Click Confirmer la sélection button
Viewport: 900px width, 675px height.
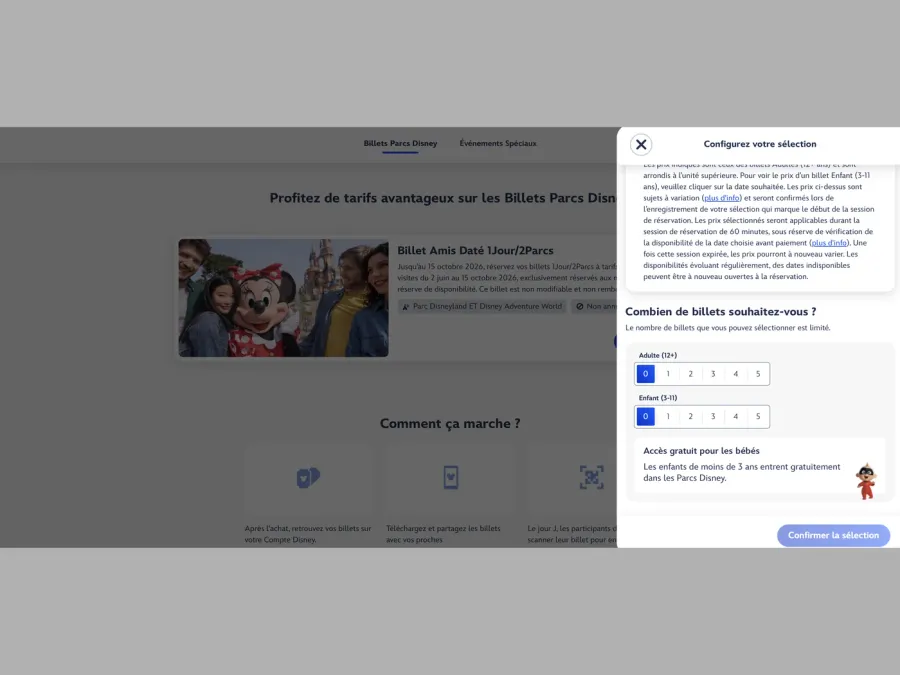pyautogui.click(x=833, y=535)
